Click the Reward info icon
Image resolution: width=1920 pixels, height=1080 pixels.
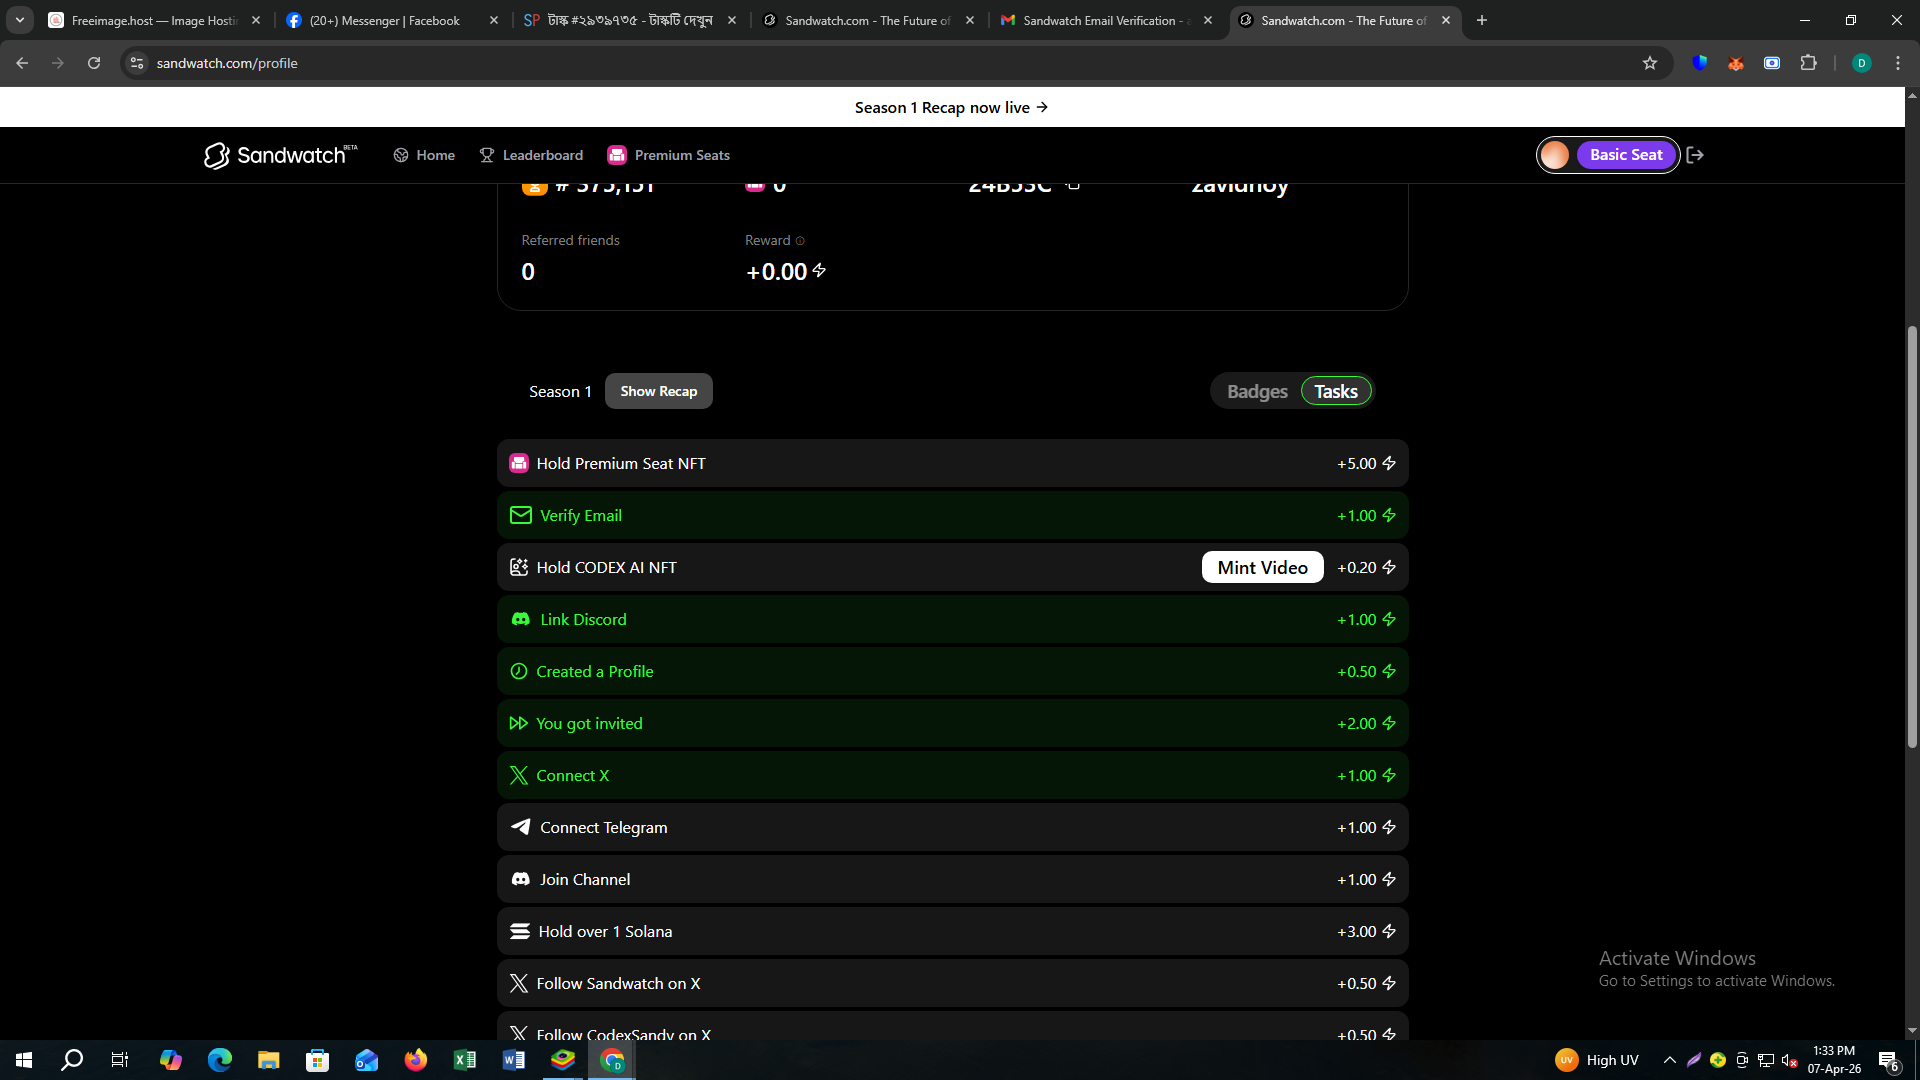800,241
